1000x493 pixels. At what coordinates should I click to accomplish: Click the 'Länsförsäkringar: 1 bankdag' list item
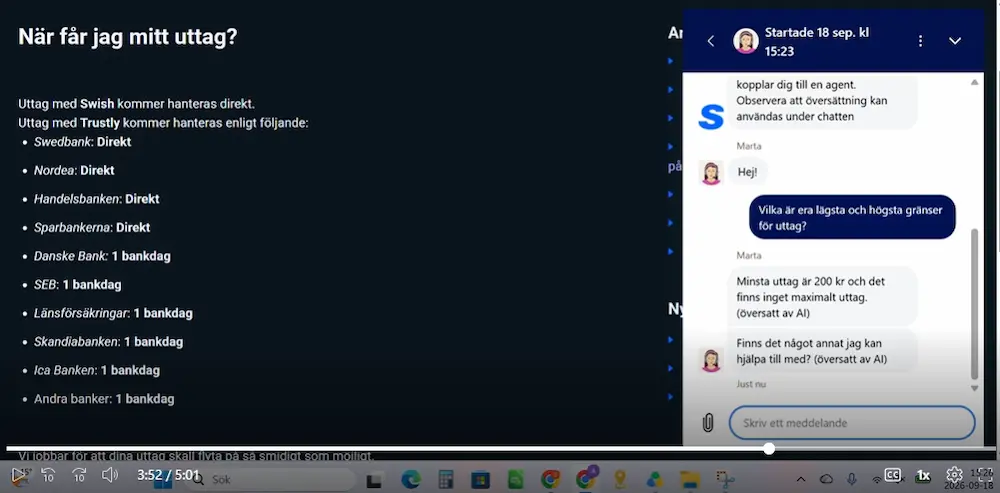pyautogui.click(x=113, y=314)
